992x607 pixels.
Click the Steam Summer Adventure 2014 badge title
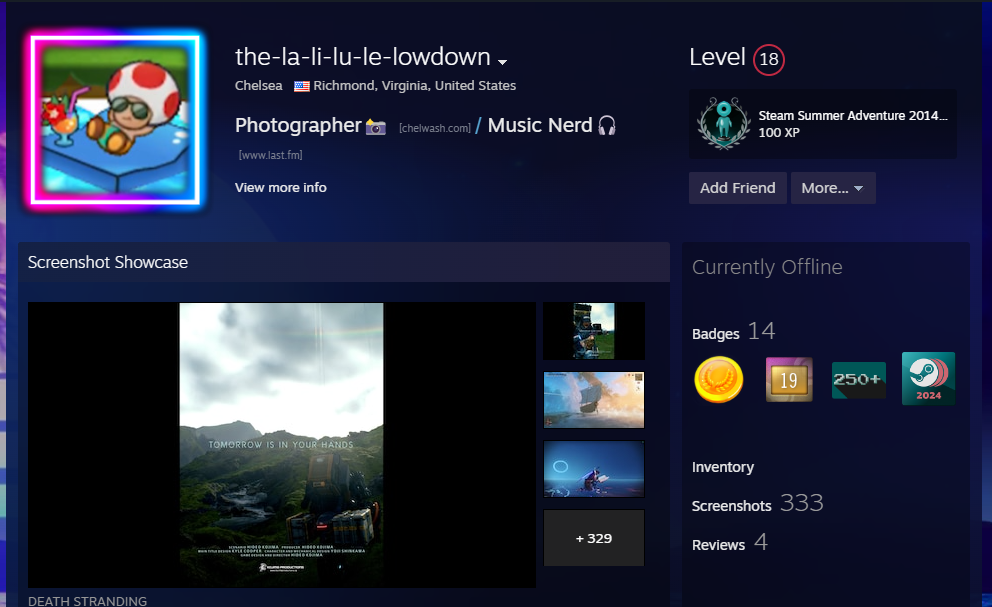pos(853,115)
